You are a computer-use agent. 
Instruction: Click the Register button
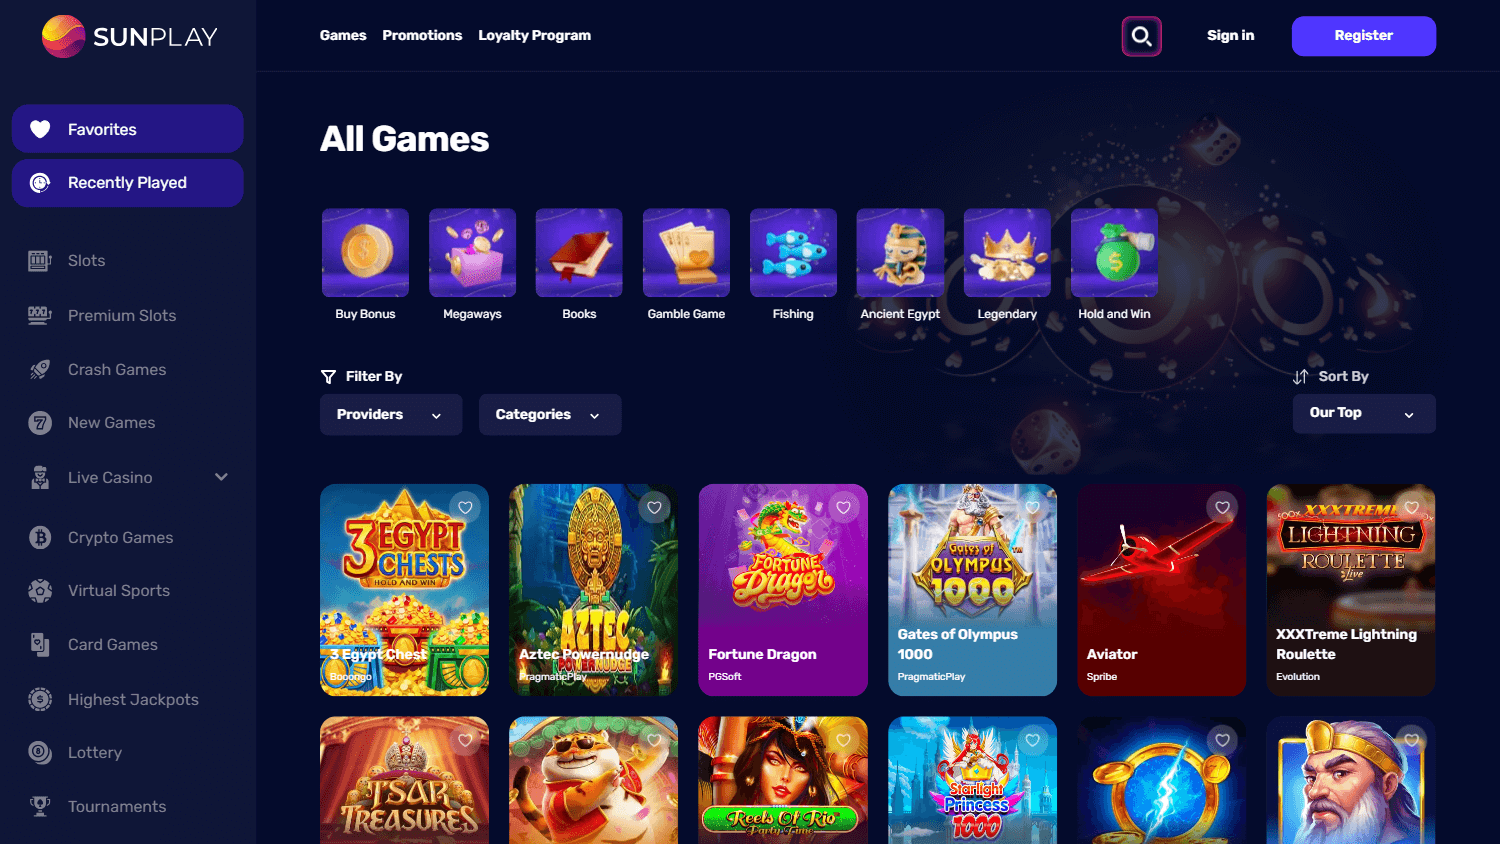click(x=1364, y=36)
